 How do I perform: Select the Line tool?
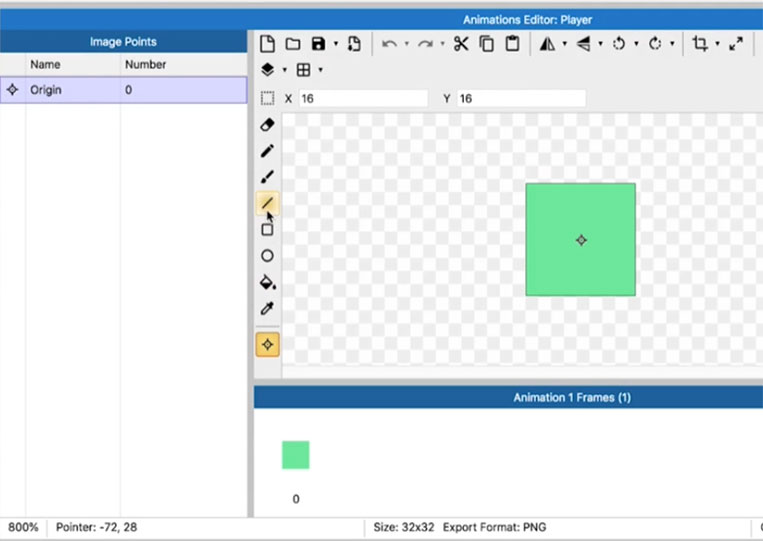click(x=267, y=203)
